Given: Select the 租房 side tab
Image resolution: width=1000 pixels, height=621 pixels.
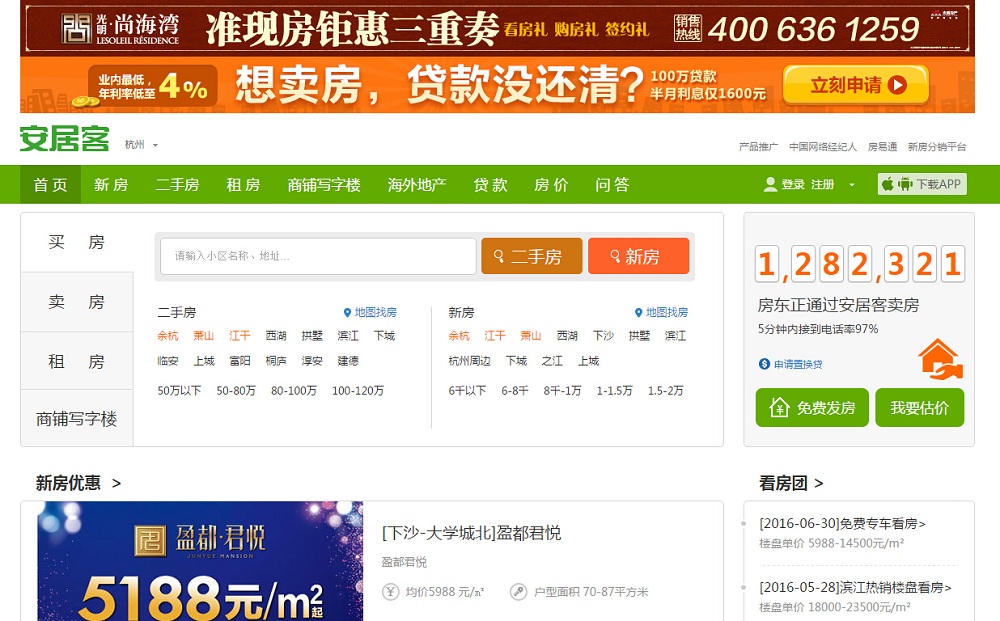Looking at the screenshot, I should pos(77,362).
